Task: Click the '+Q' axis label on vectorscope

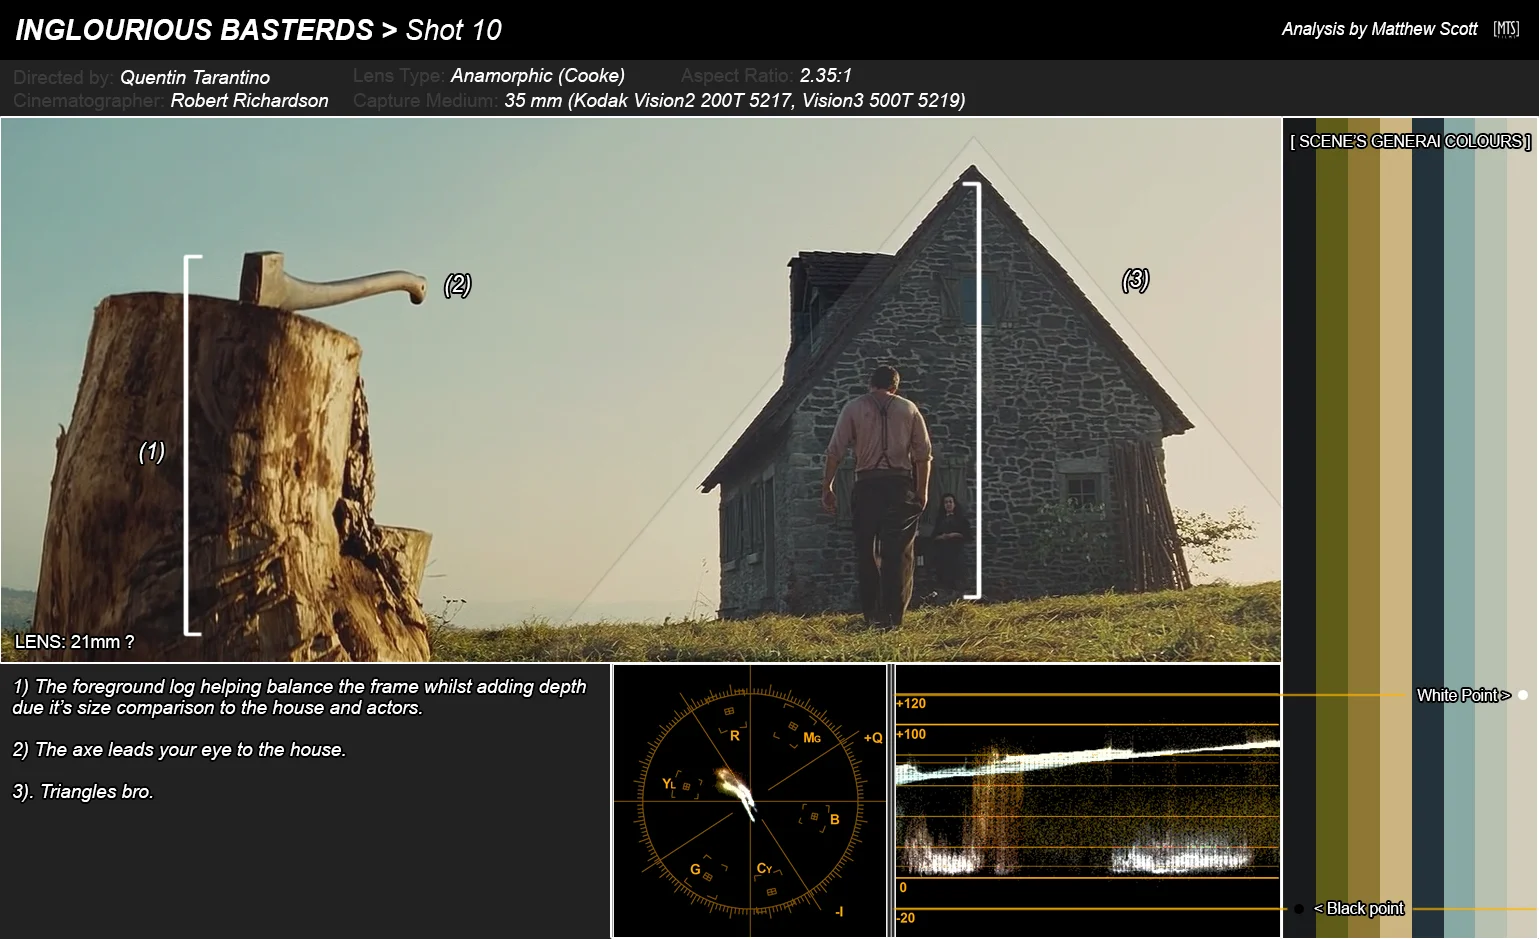Action: [x=874, y=738]
